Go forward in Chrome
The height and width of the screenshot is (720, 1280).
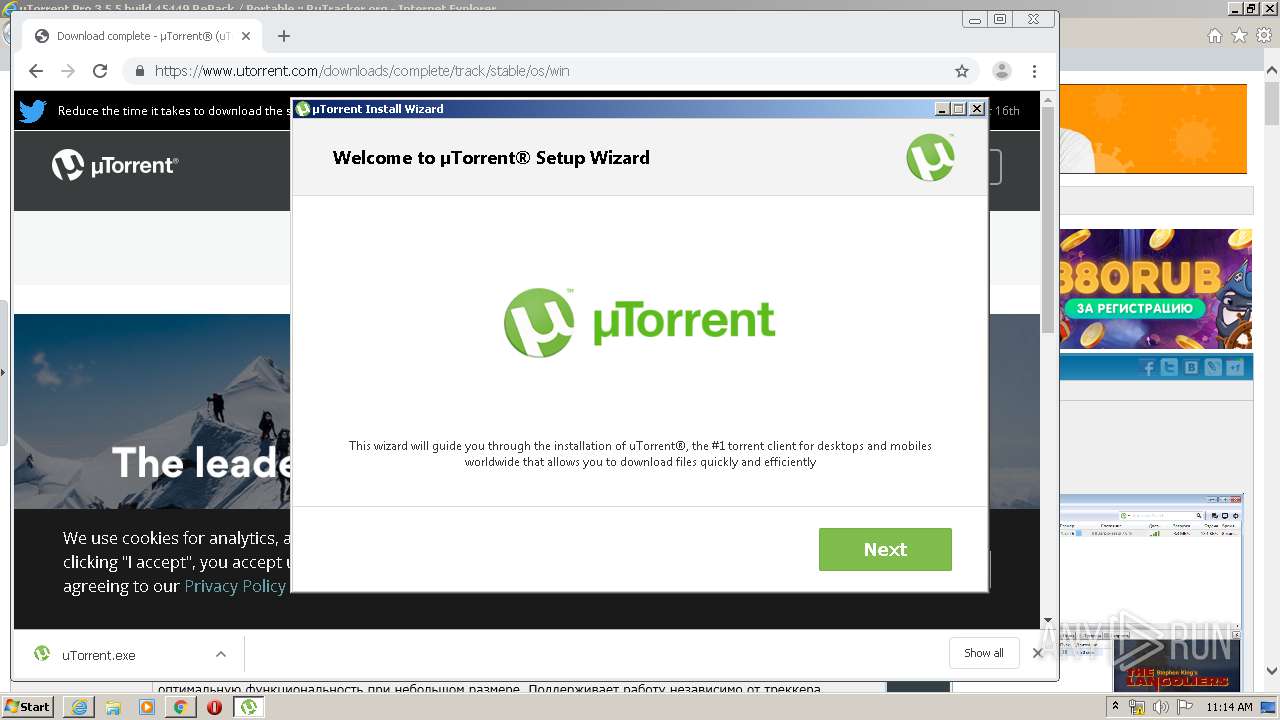pos(68,71)
